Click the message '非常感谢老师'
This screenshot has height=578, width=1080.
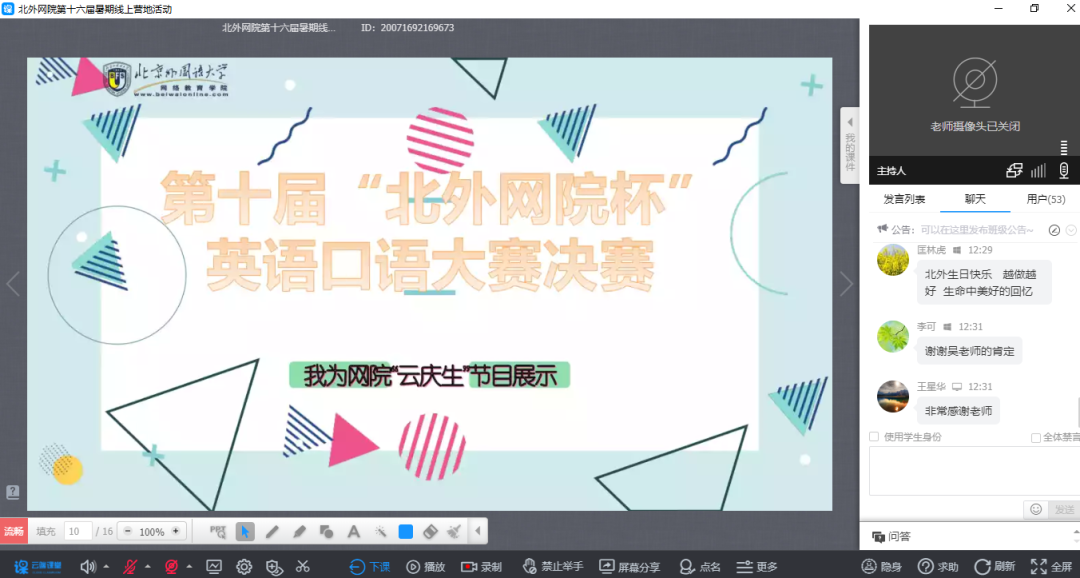coord(958,411)
